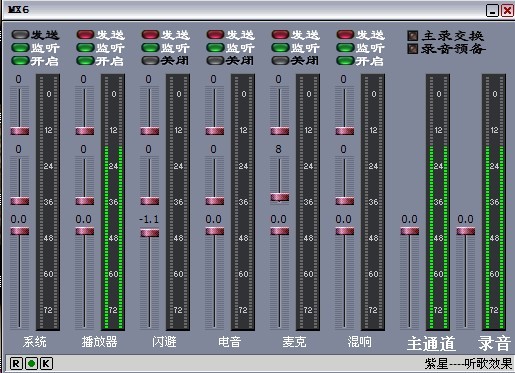The height and width of the screenshot is (373, 515).
Task: Click the middle slider knob of 混响 channel
Action: pyautogui.click(x=345, y=201)
